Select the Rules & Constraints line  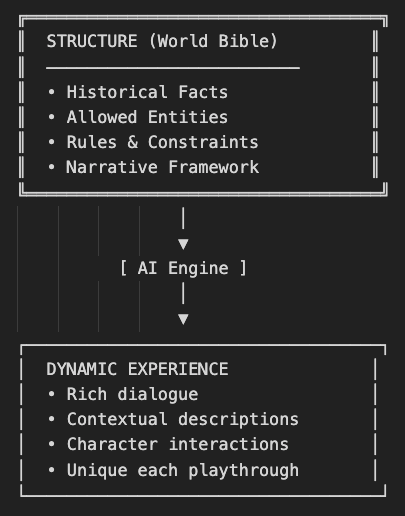pos(153,142)
